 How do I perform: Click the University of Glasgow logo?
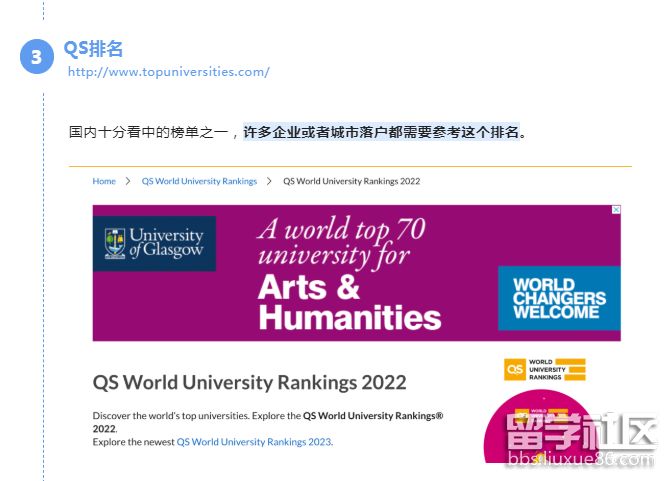click(x=154, y=243)
